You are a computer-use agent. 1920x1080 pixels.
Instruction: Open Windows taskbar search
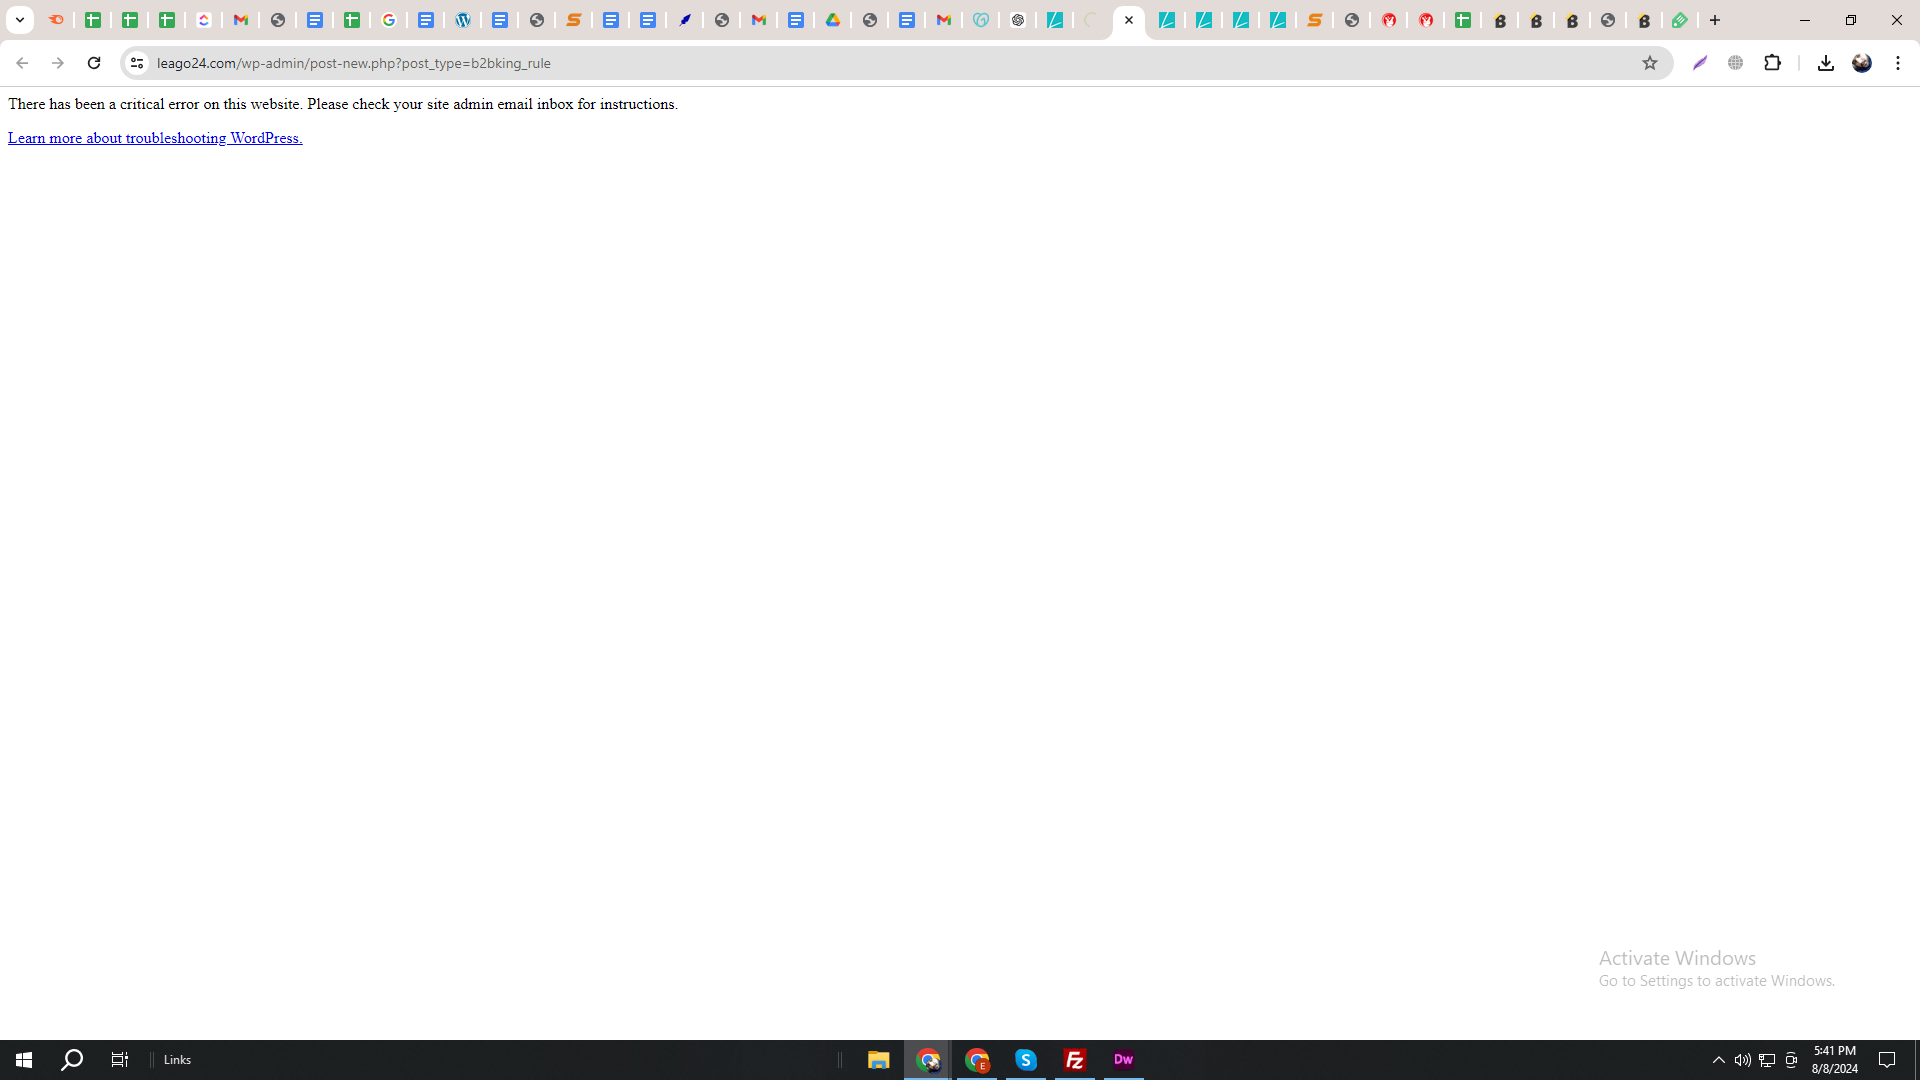coord(72,1060)
